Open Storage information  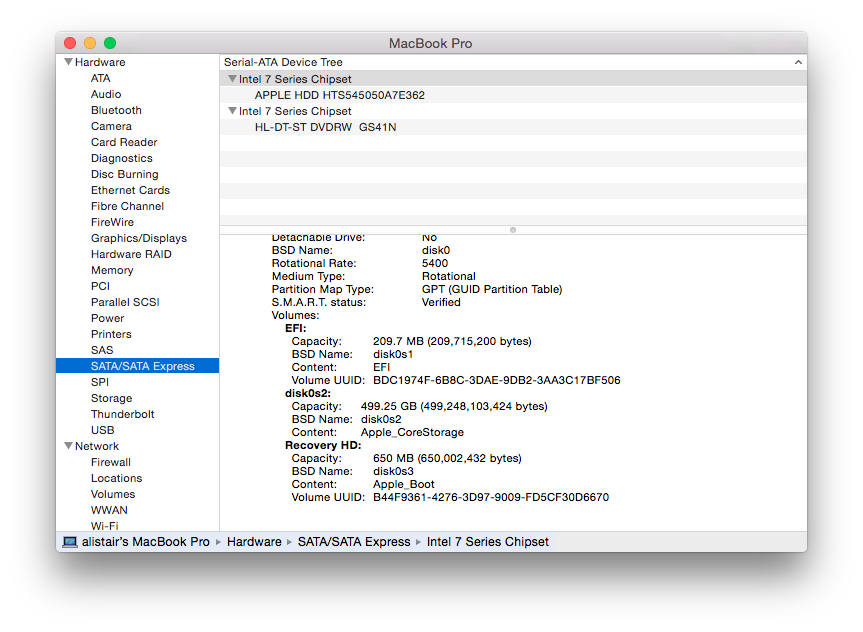pos(111,397)
